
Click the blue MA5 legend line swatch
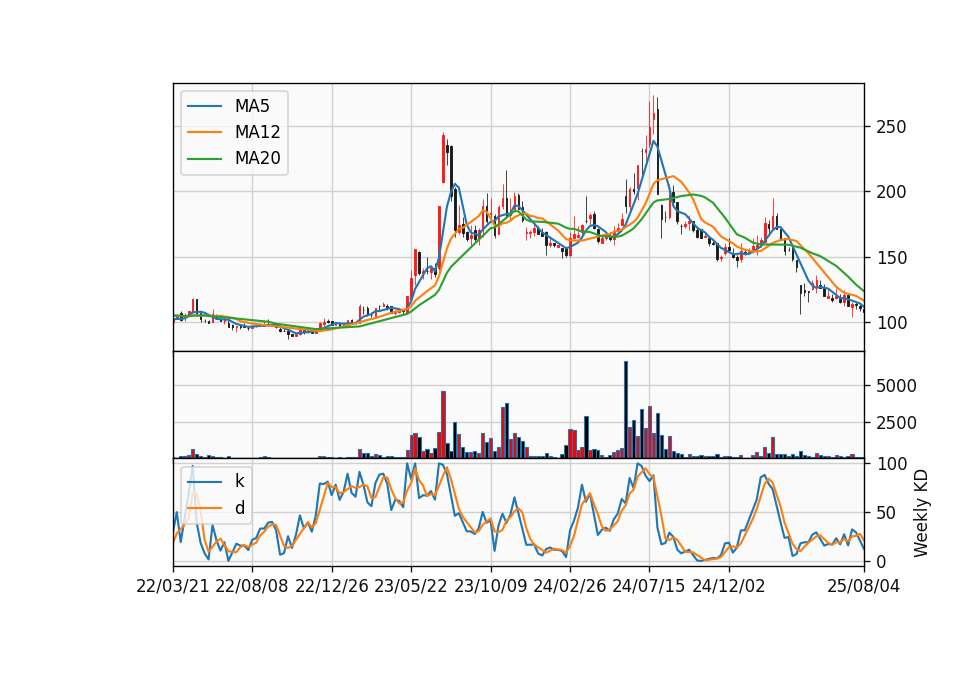click(x=204, y=106)
